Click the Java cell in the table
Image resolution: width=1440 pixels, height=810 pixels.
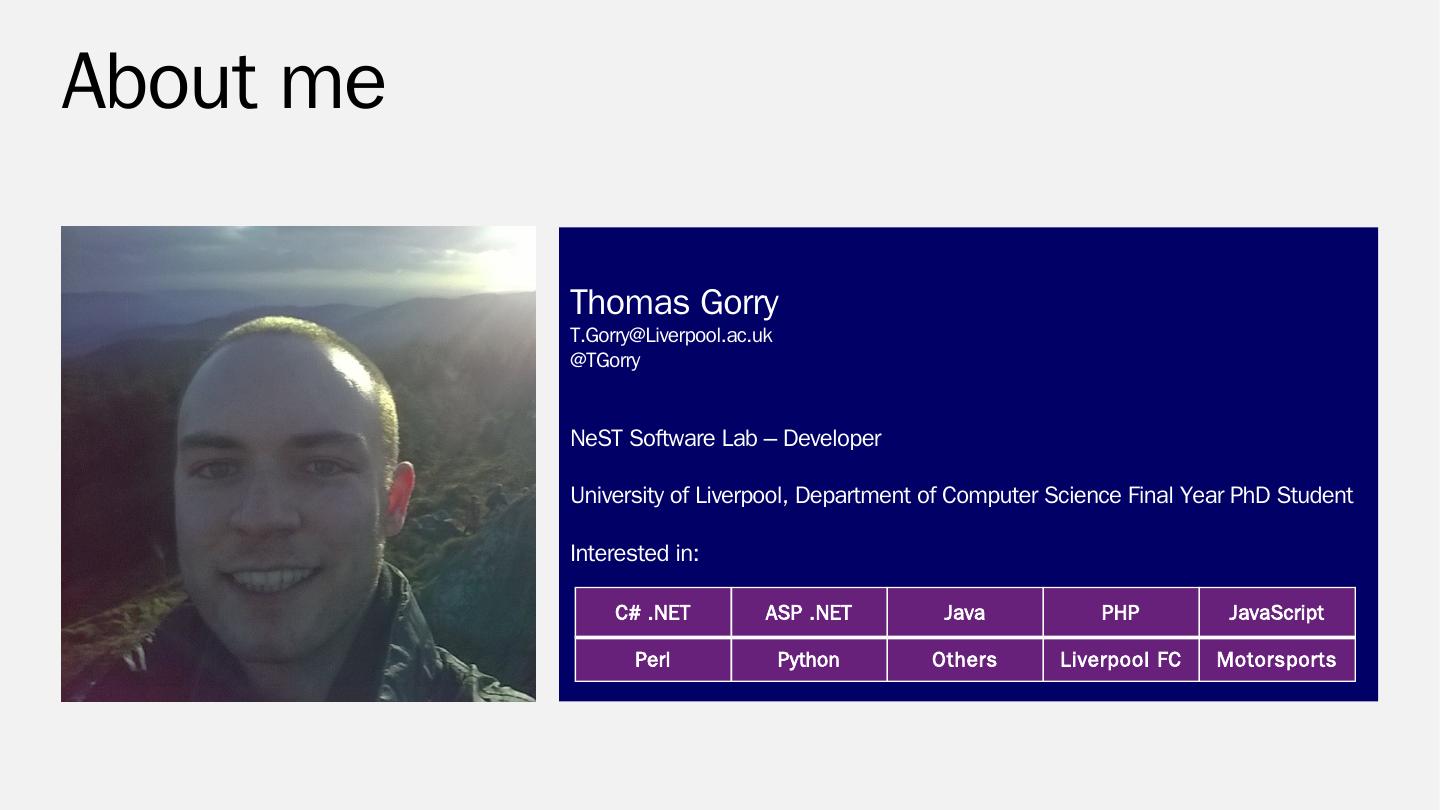965,613
